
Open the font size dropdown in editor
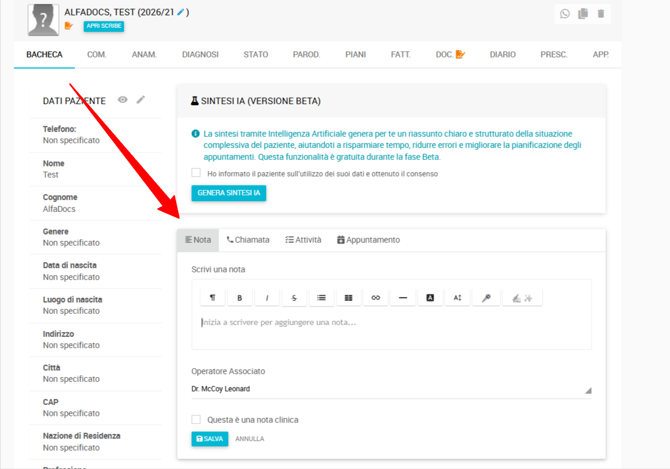click(458, 298)
